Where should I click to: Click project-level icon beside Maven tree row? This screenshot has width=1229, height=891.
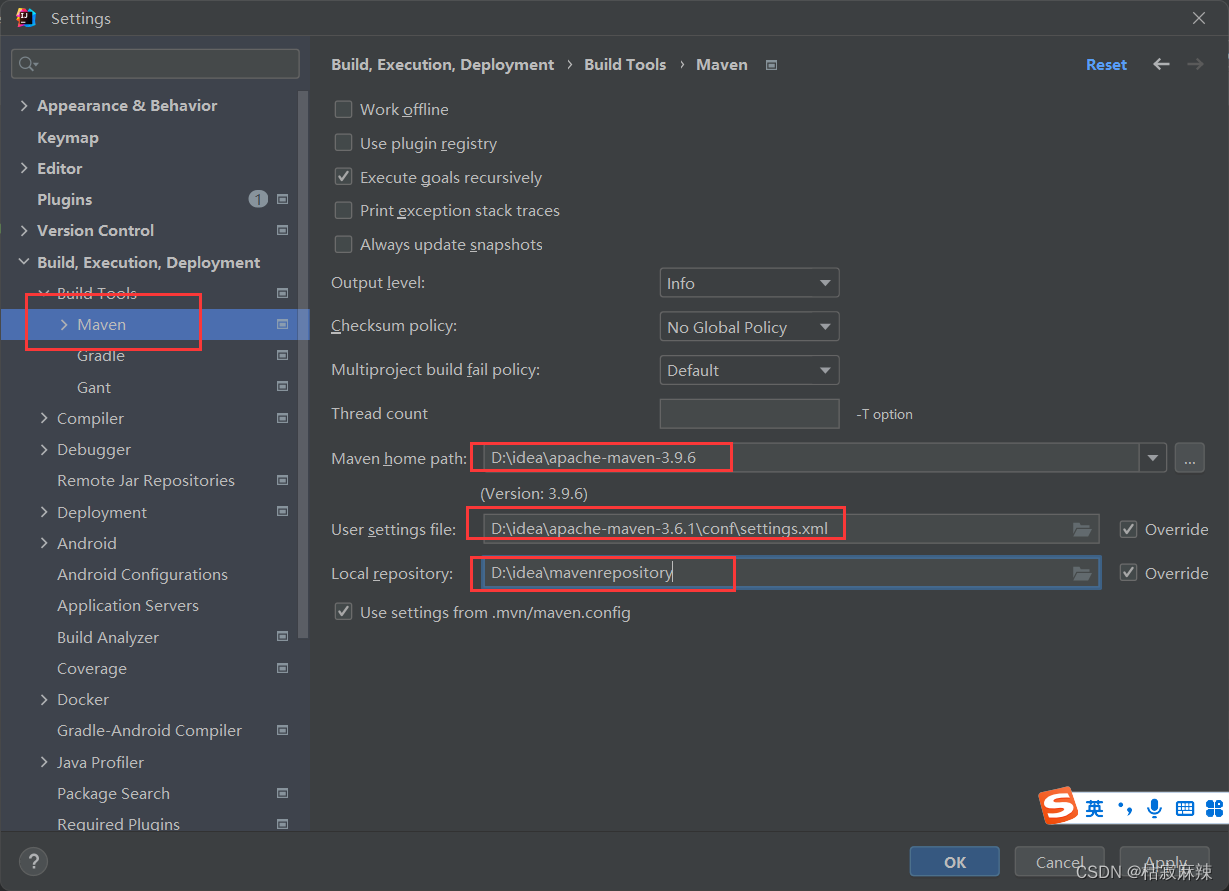click(x=282, y=324)
